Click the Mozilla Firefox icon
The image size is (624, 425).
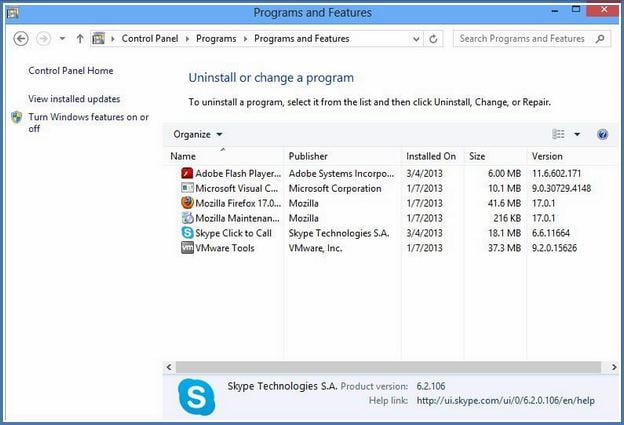click(x=187, y=203)
